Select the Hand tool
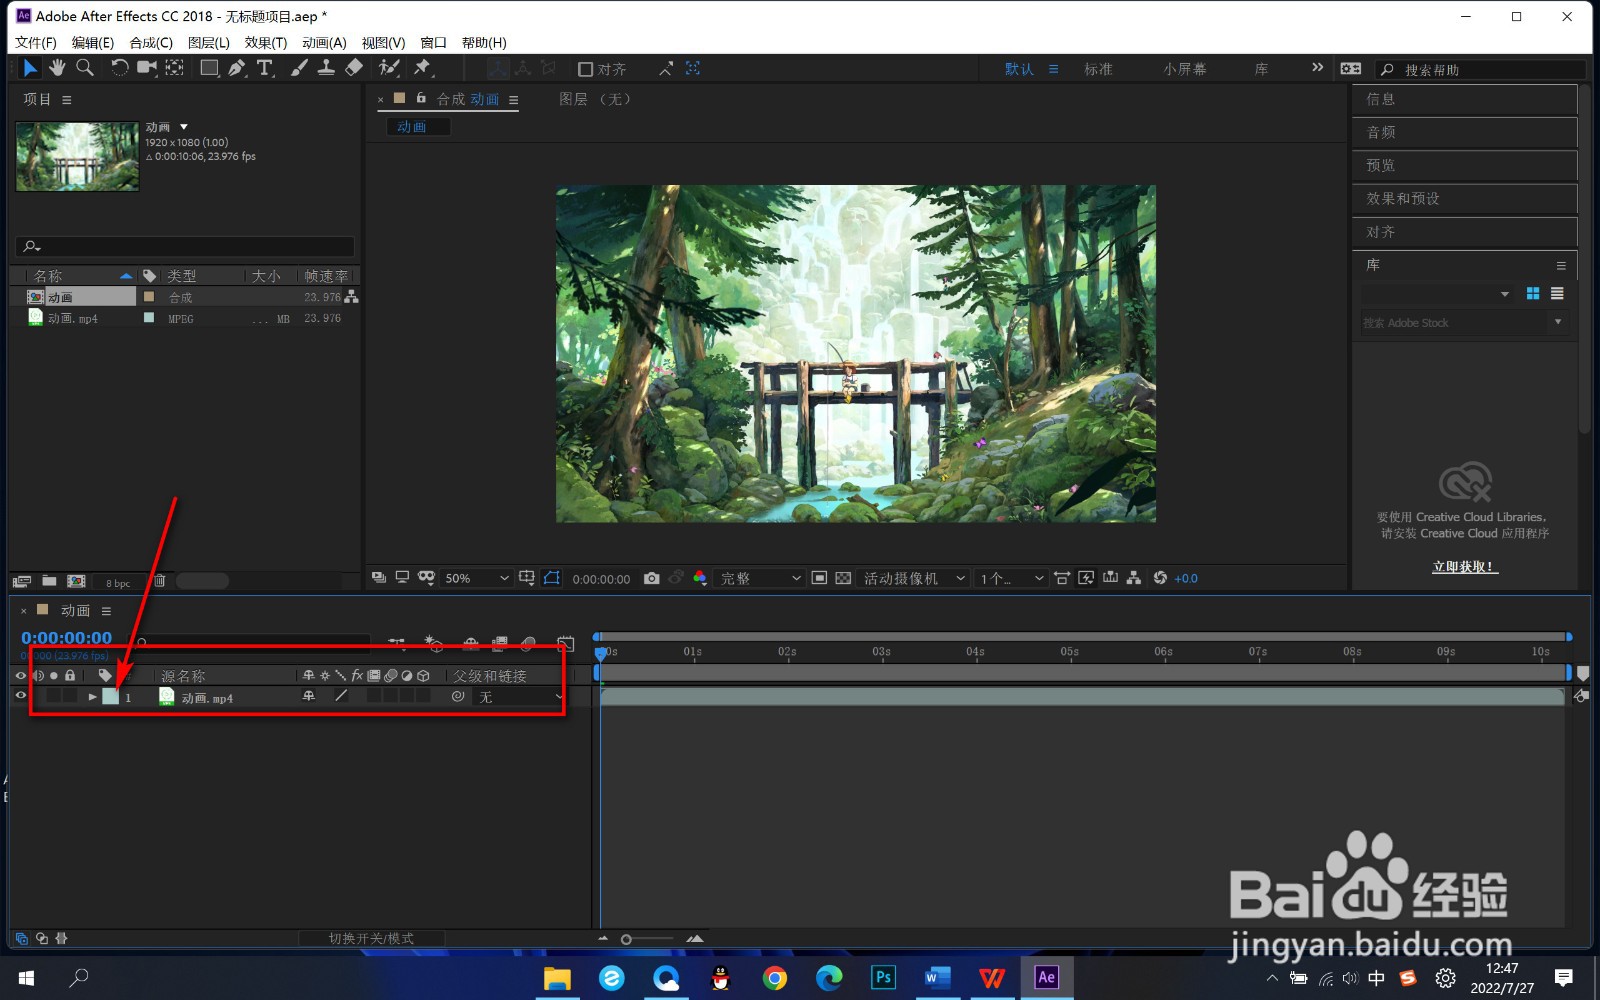This screenshot has width=1600, height=1000. pos(57,68)
